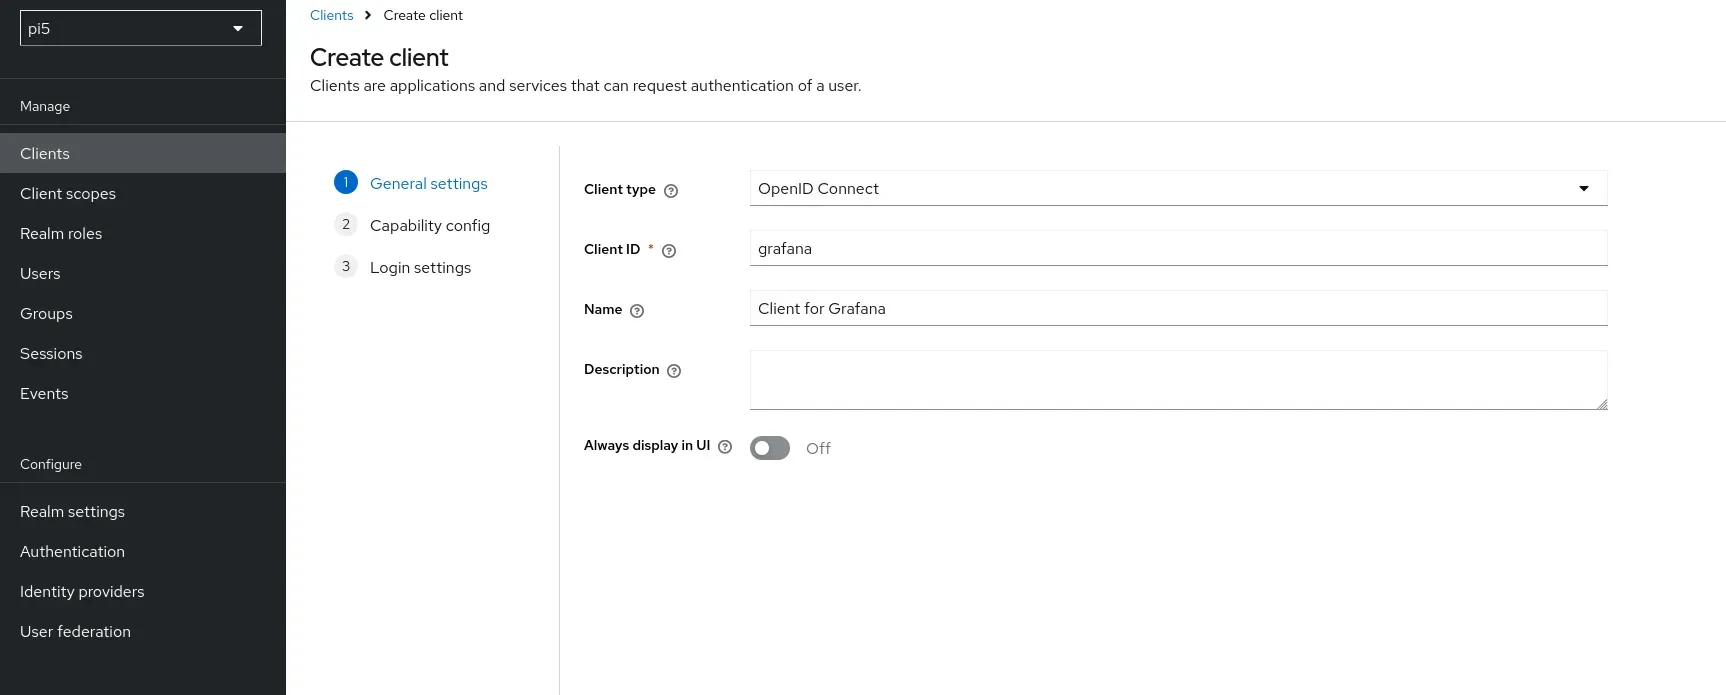Click the Clients breadcrumb link

pyautogui.click(x=332, y=15)
